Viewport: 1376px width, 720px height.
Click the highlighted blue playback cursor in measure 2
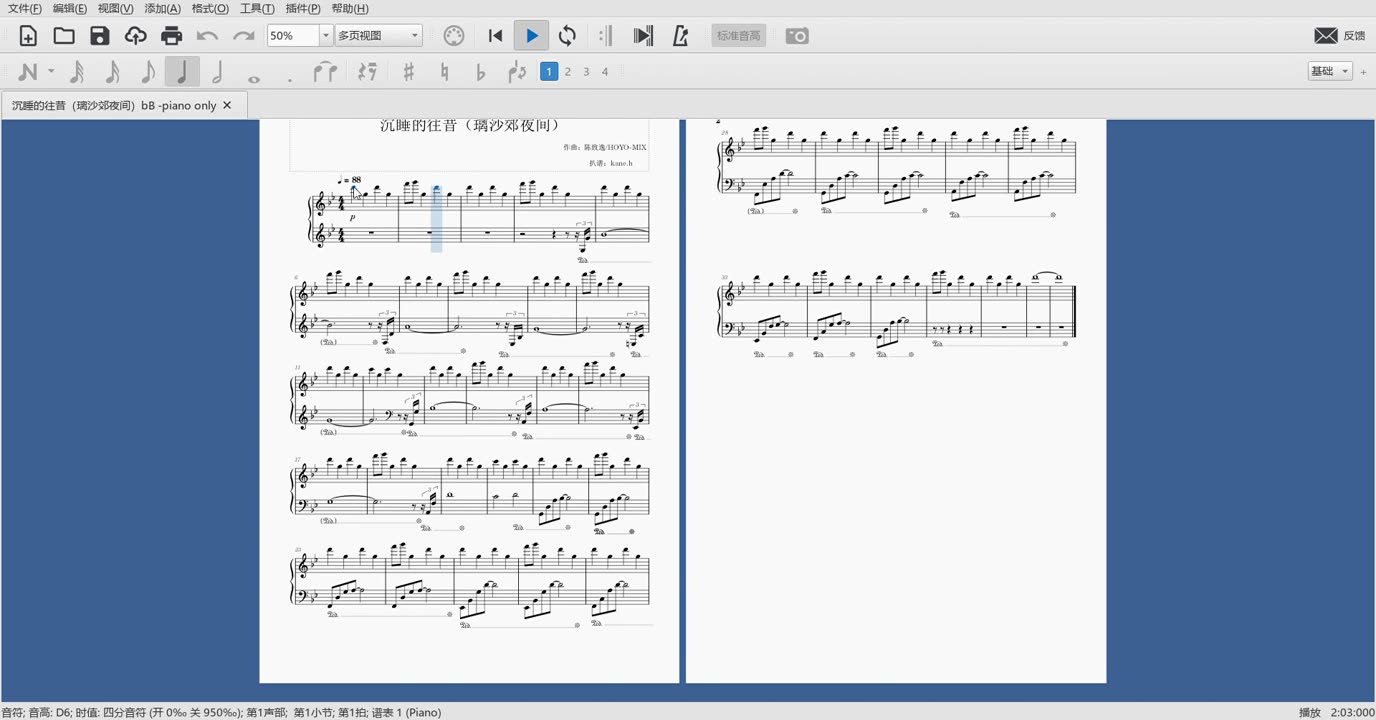(x=437, y=218)
